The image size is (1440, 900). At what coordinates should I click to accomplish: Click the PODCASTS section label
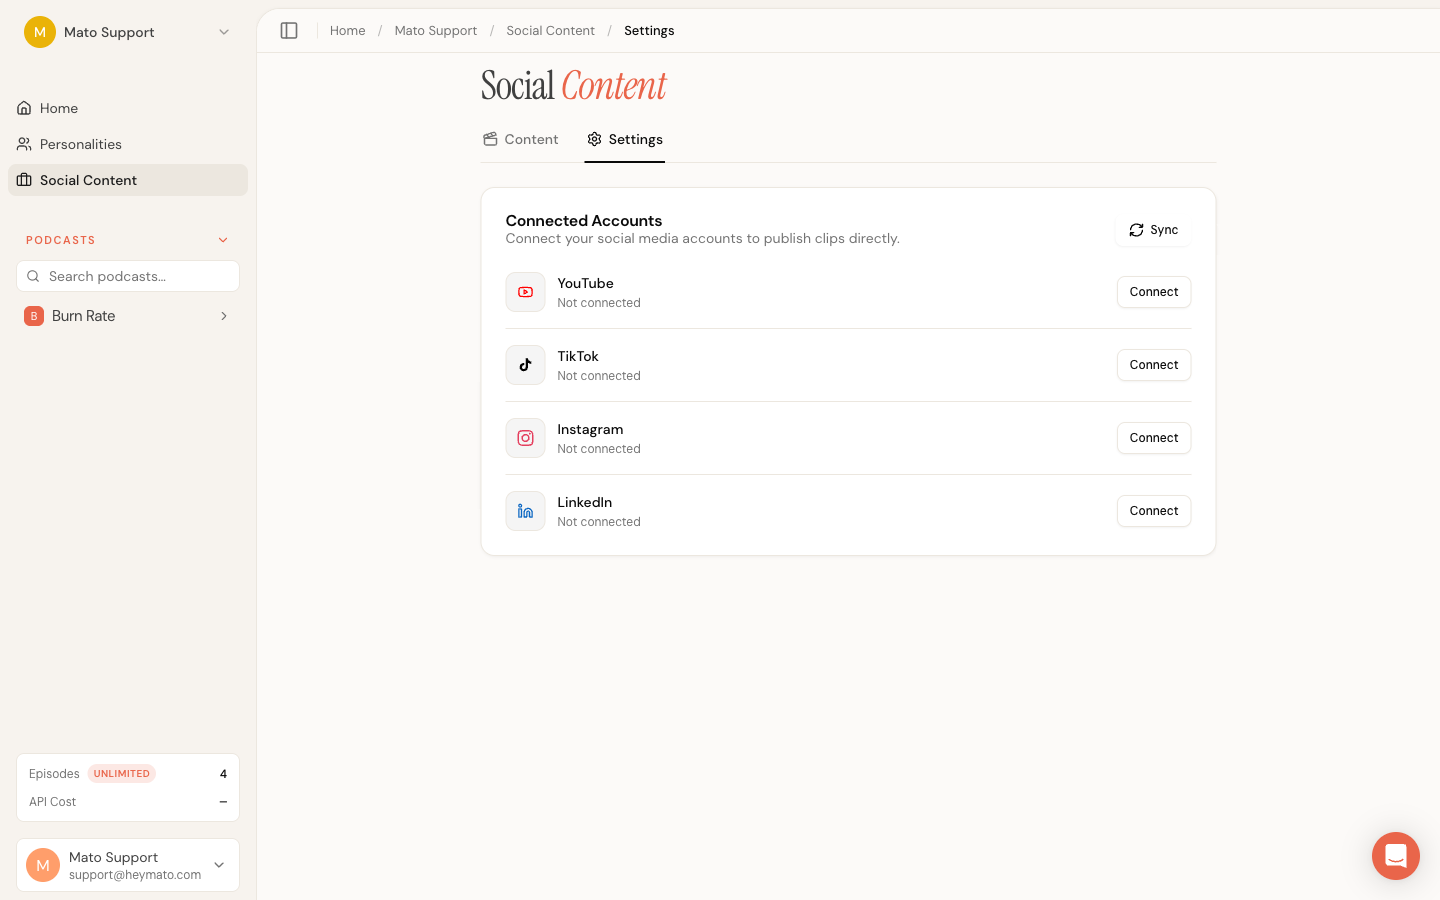tap(61, 240)
